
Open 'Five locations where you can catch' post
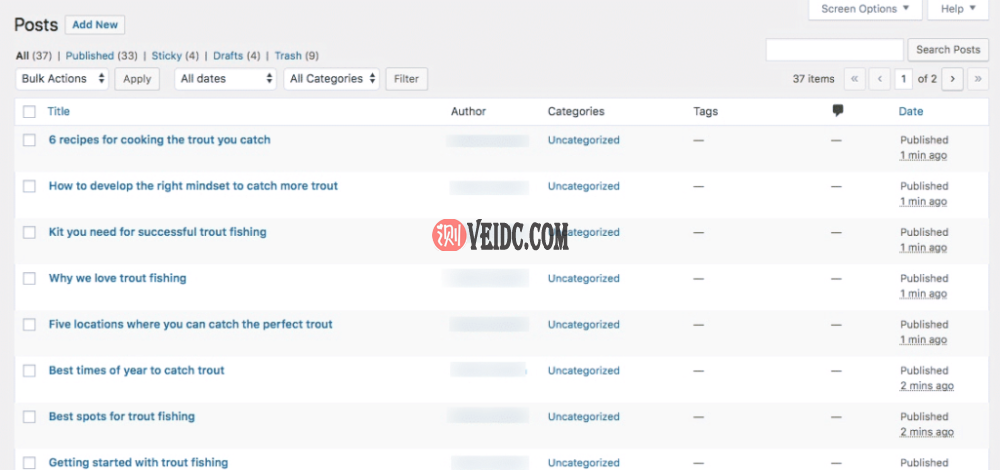coord(191,324)
